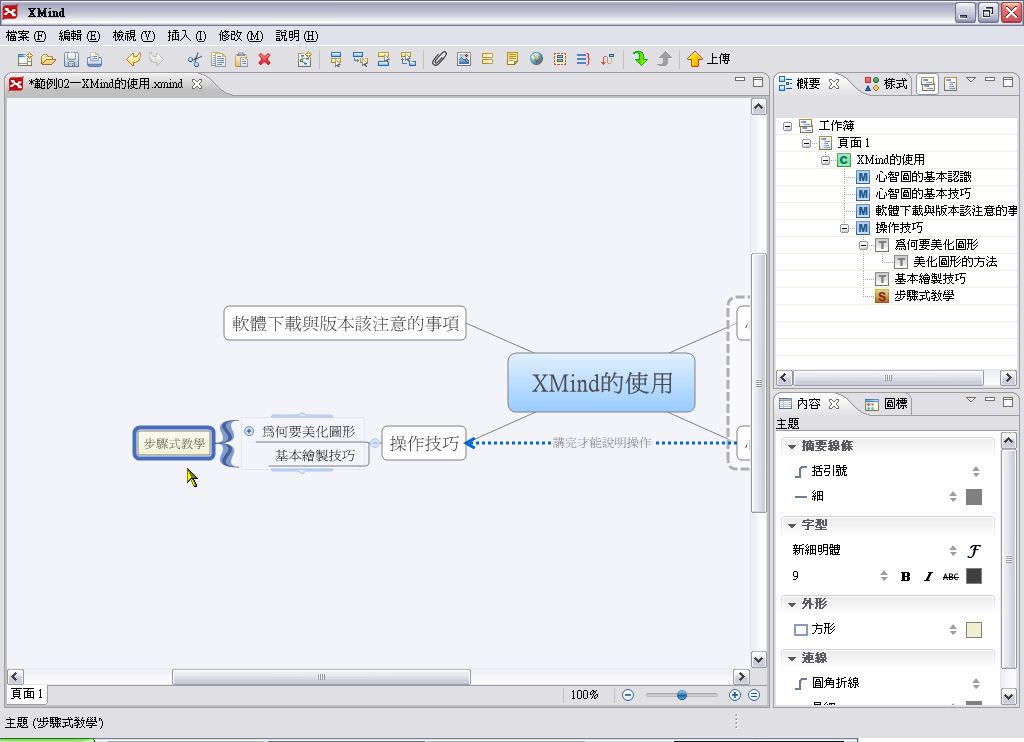Viewport: 1024px width, 742px height.
Task: Collapse the 字型 section
Action: (792, 525)
